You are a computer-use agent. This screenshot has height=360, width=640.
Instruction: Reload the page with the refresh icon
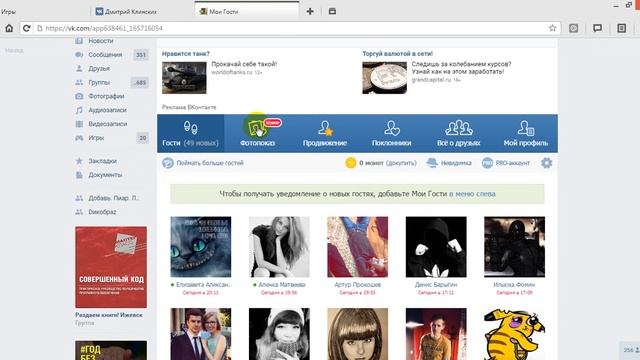point(27,28)
